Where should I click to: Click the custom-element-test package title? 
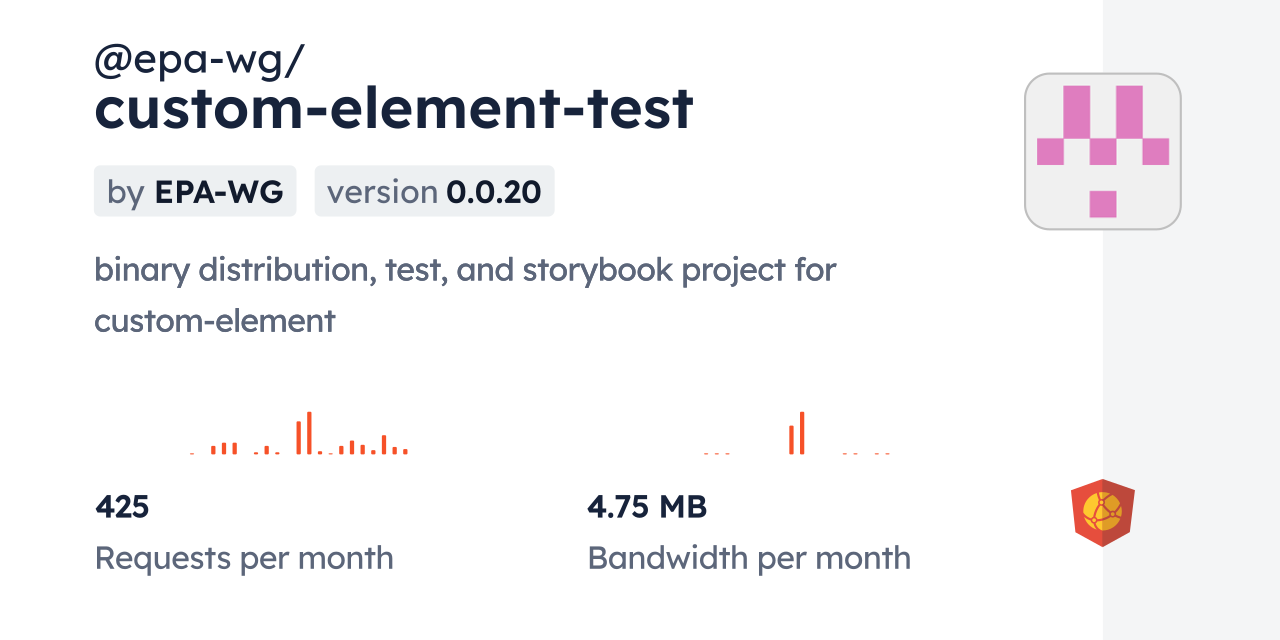point(393,109)
